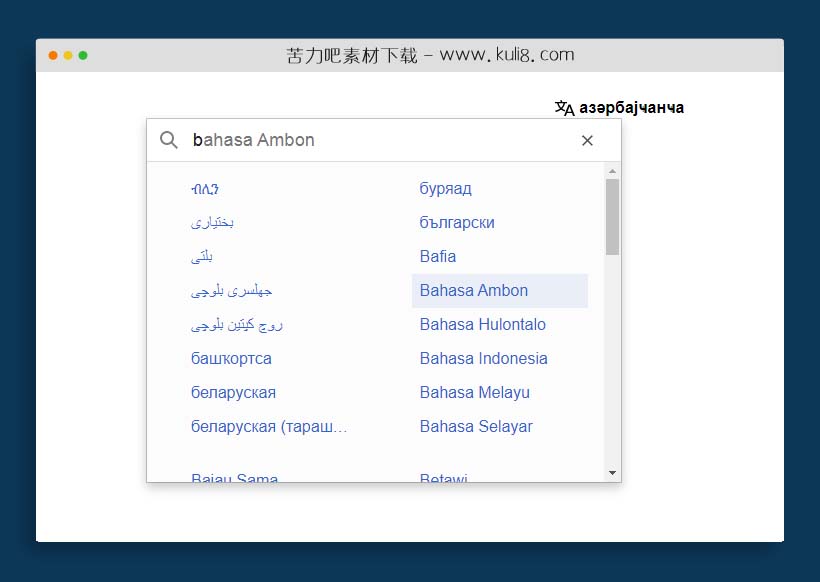Screen dimensions: 820x582
Task: Pick беларуская language entry
Action: (233, 393)
